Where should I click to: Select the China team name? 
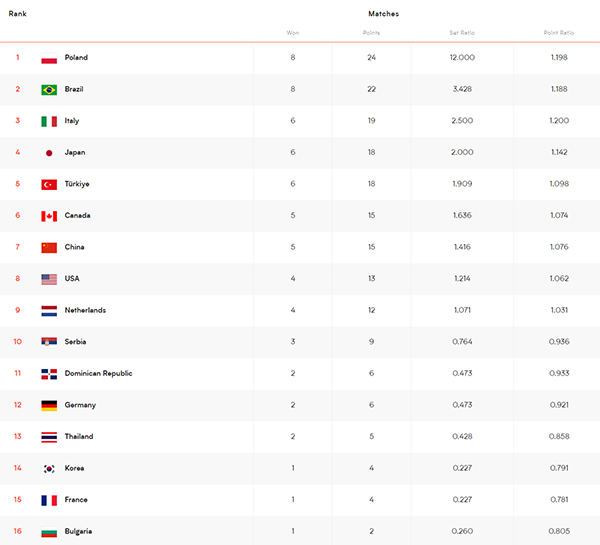point(74,247)
